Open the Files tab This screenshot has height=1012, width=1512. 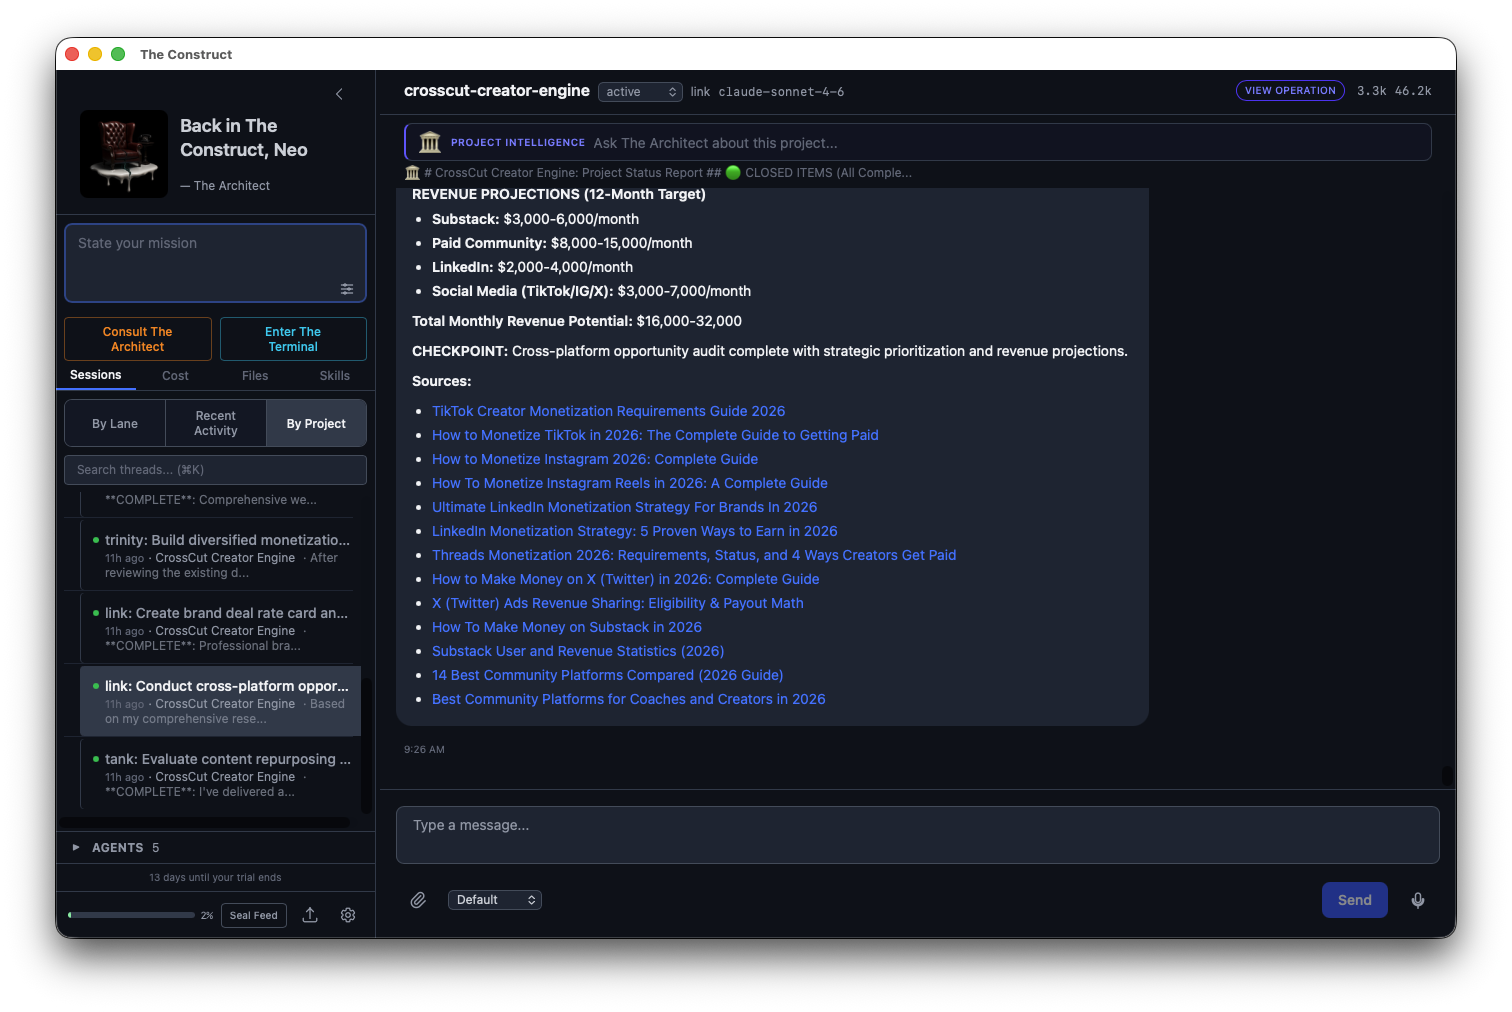[255, 376]
